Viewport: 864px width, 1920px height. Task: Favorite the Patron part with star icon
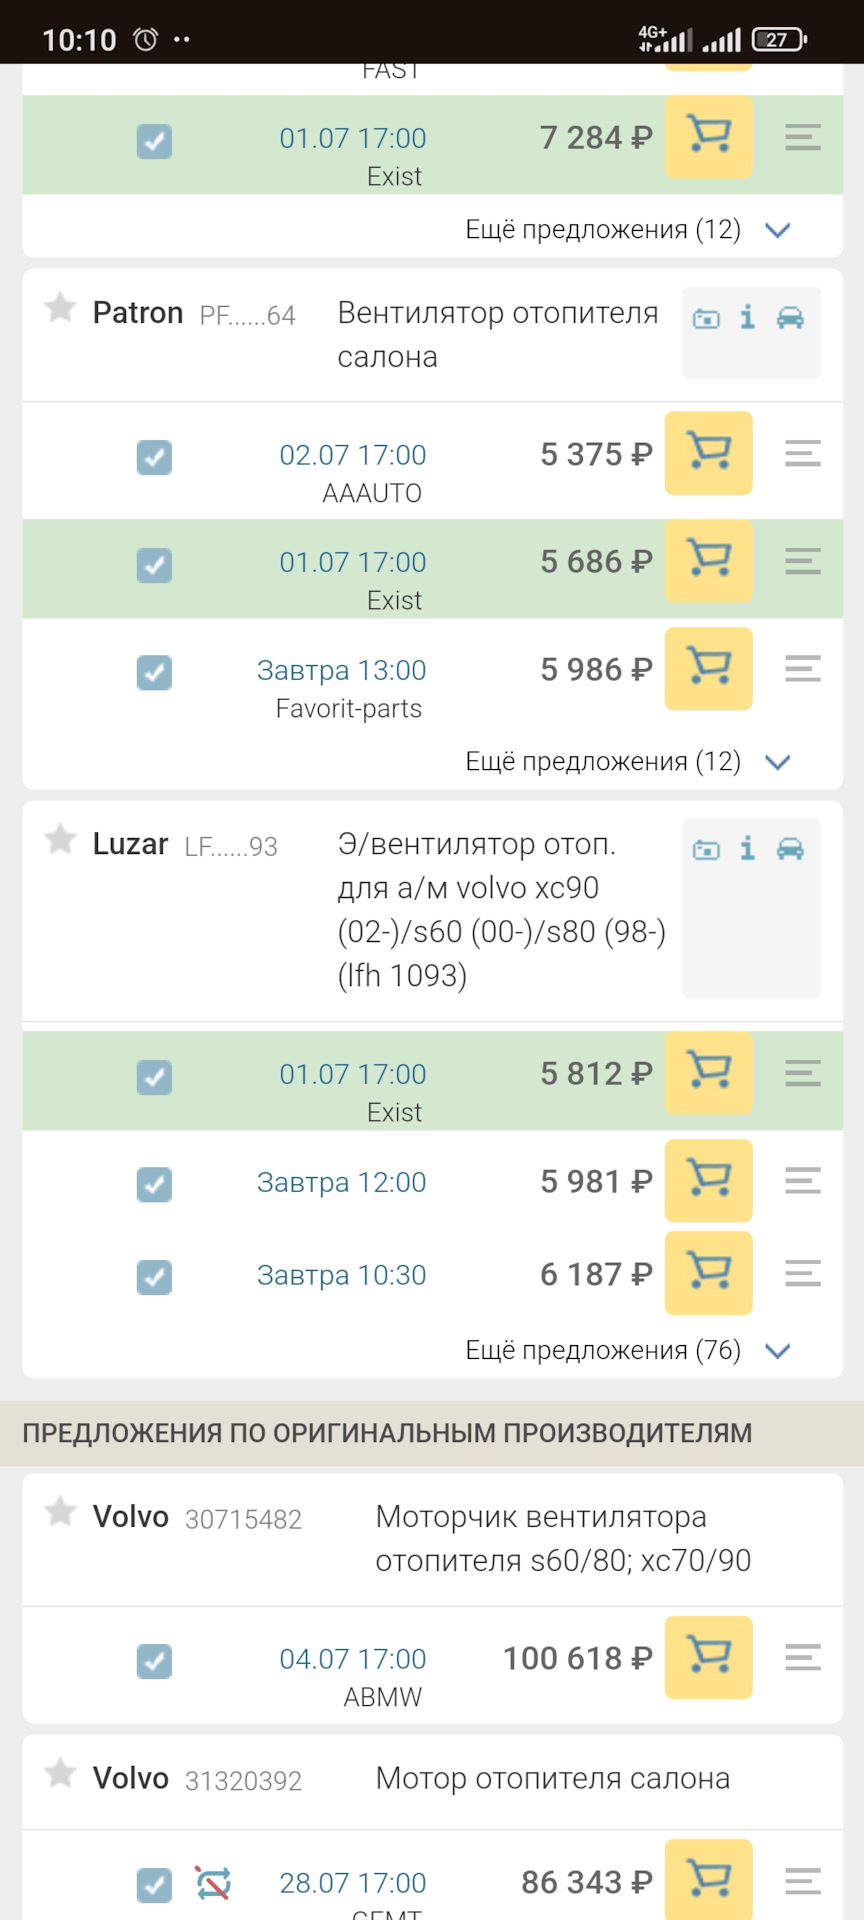point(60,308)
